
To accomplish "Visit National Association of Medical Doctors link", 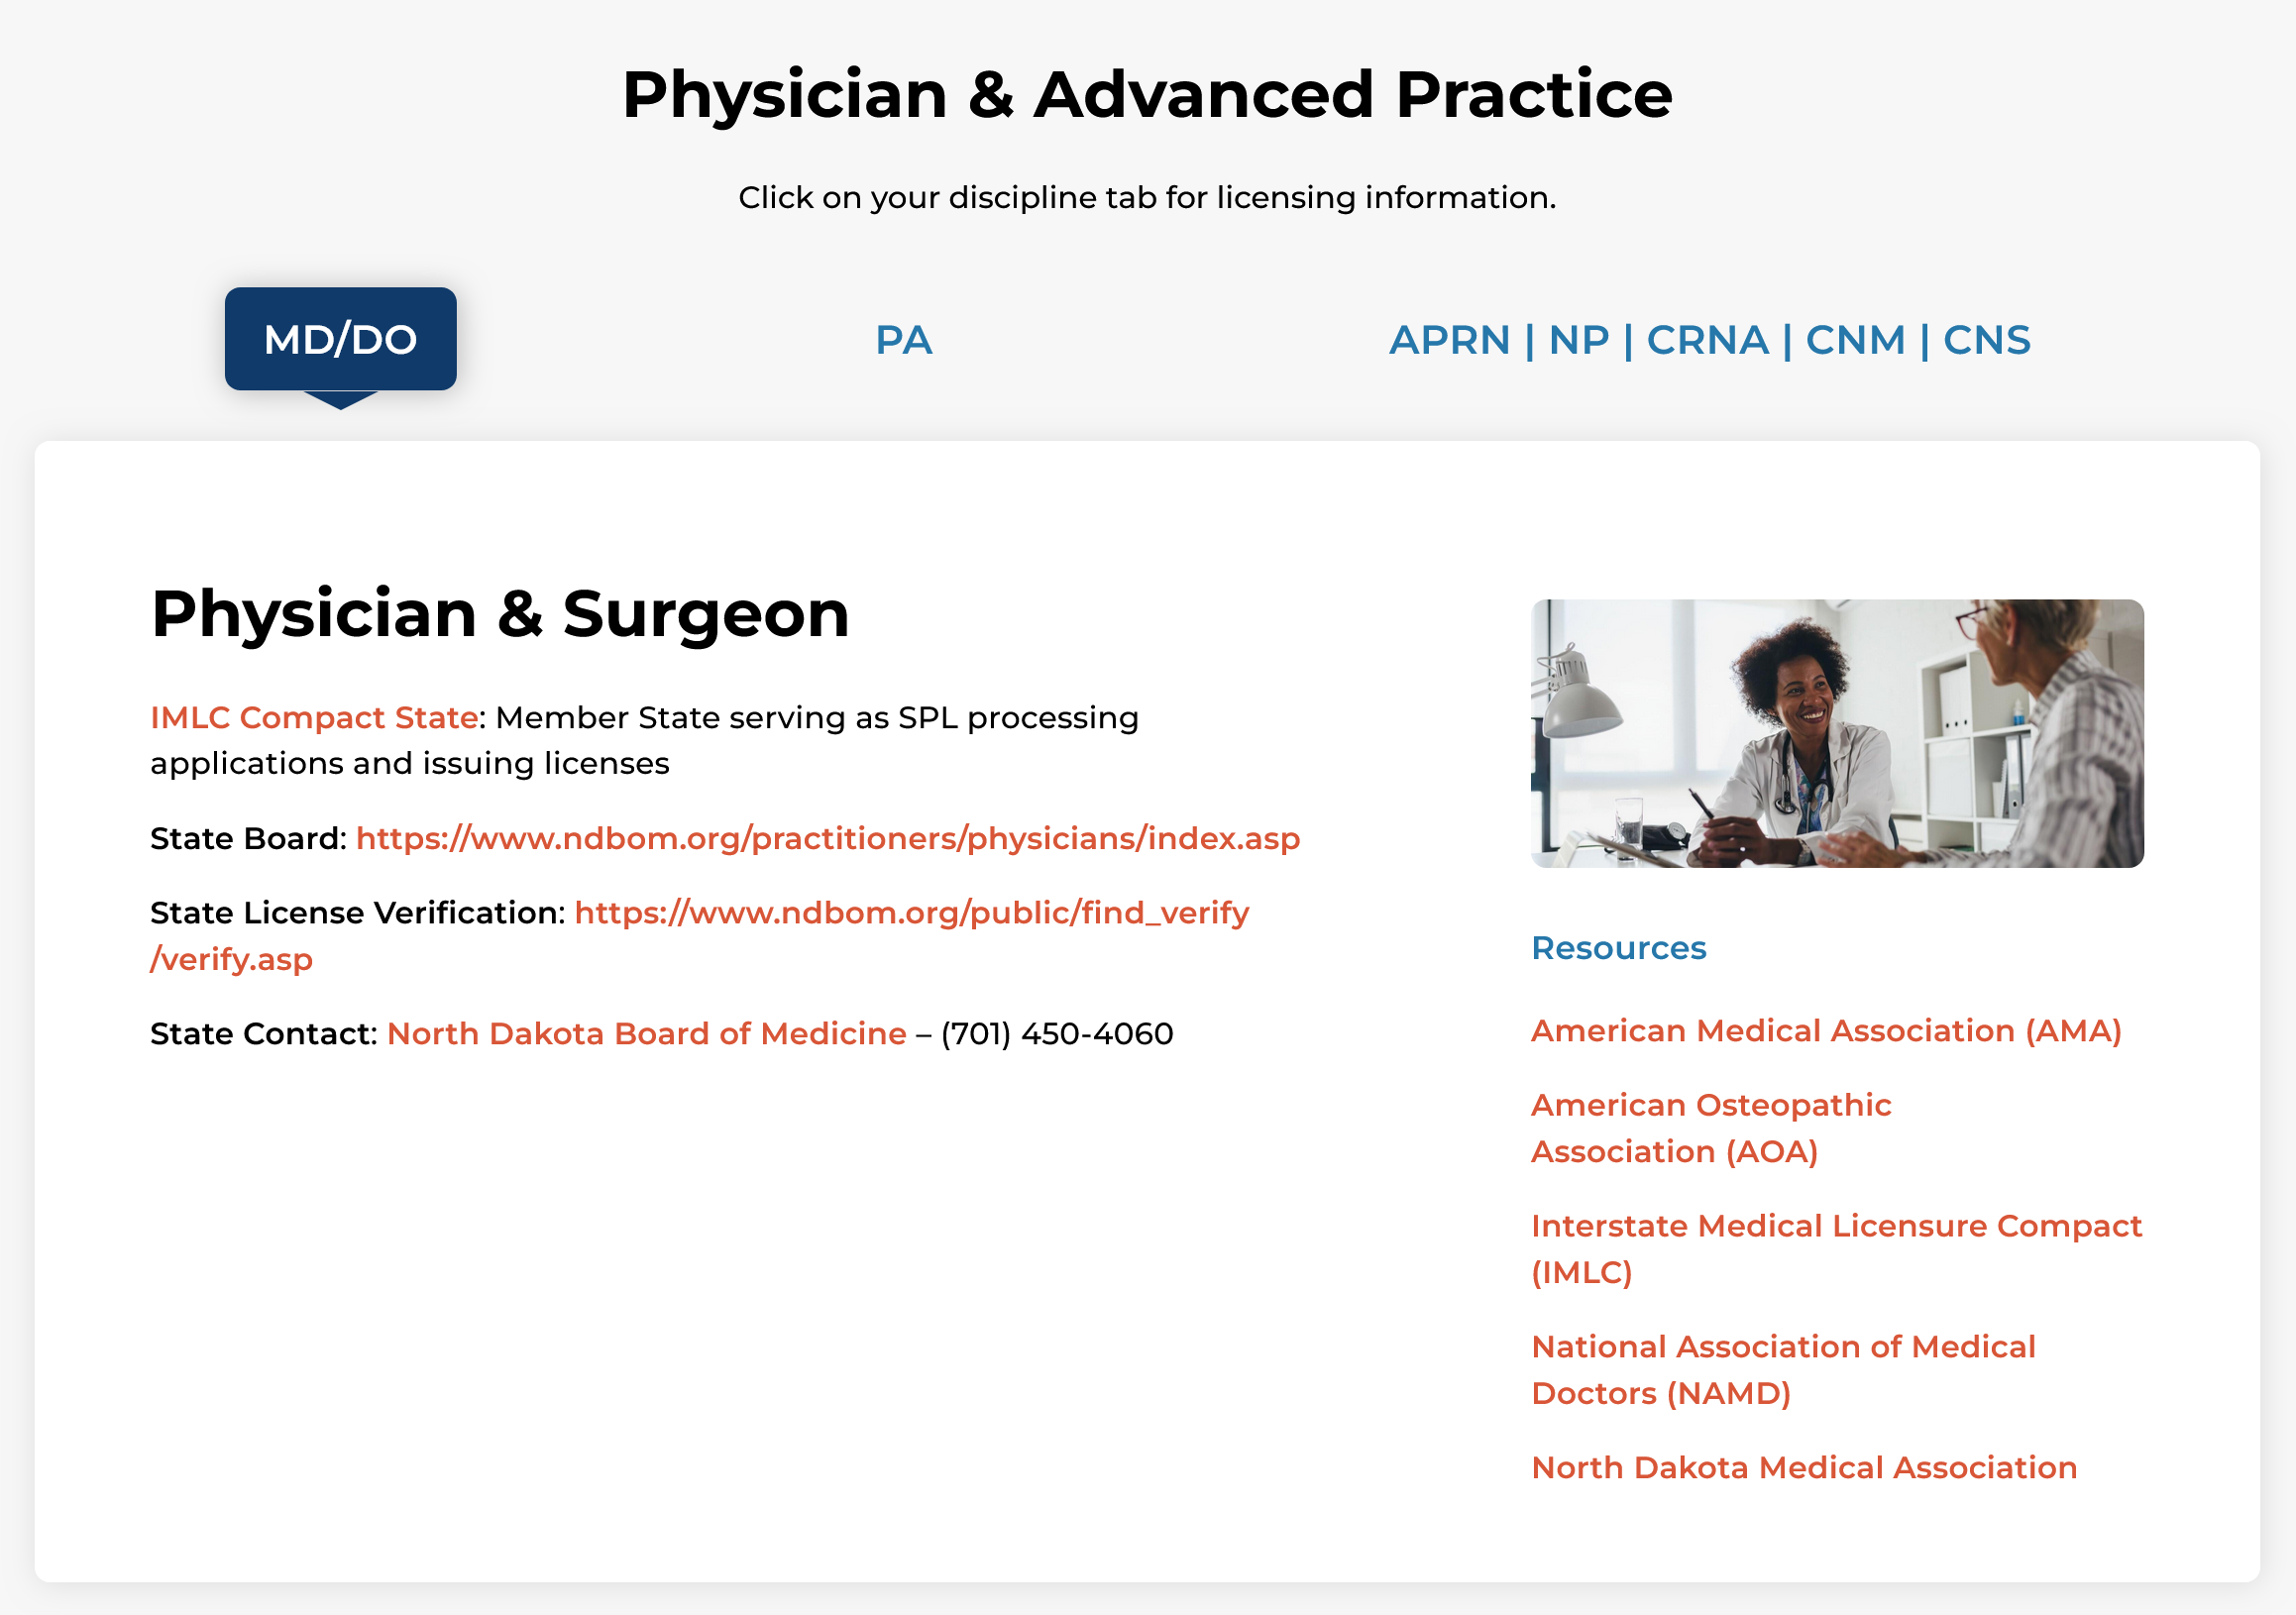I will click(1782, 1347).
